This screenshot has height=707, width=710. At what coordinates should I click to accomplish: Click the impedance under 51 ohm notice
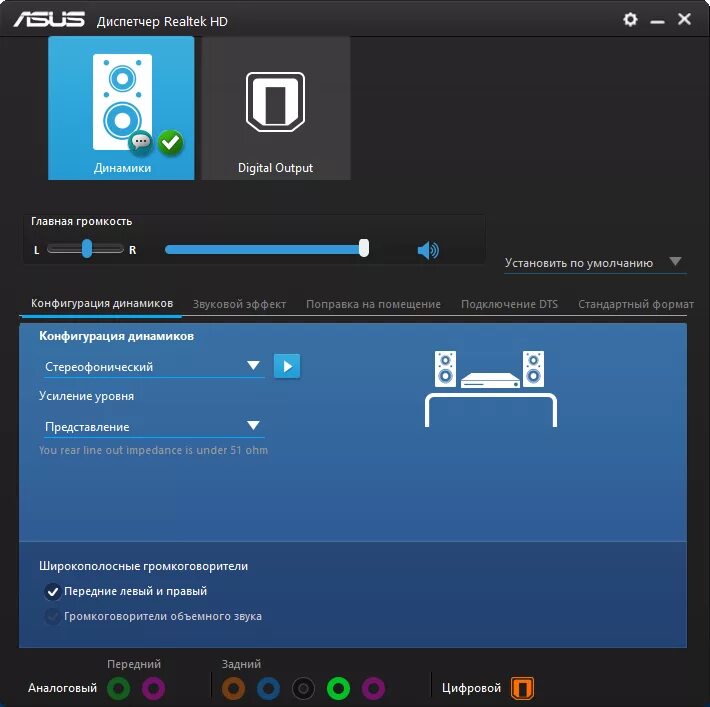coord(153,450)
